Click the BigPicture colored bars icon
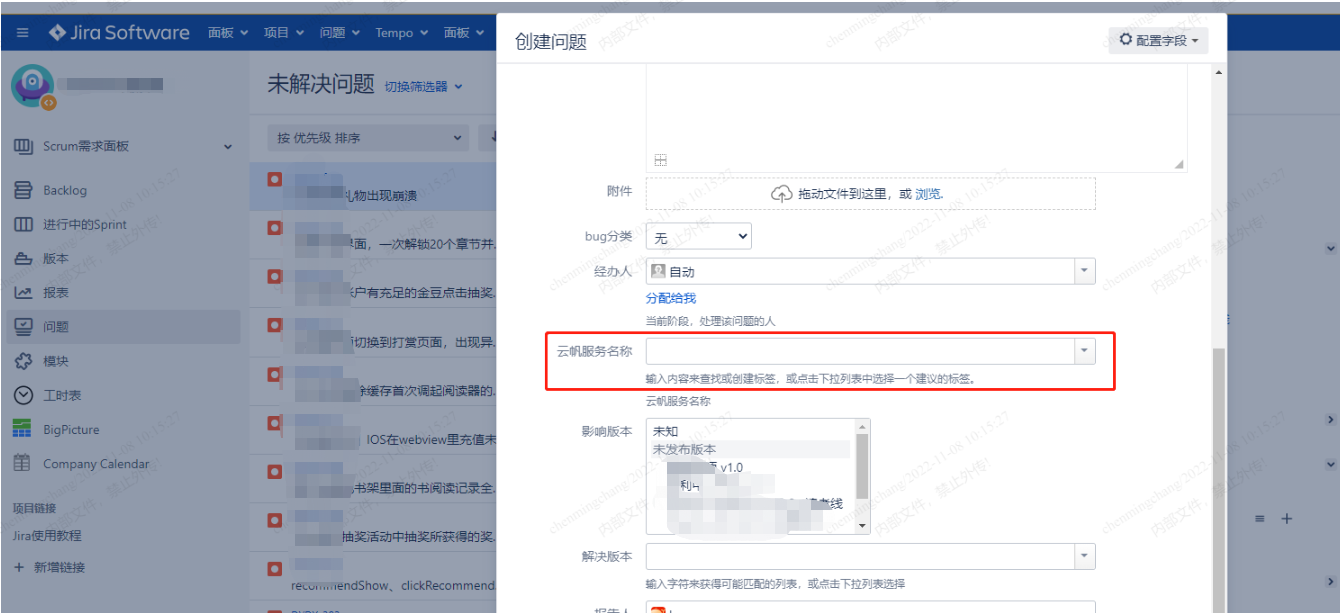The width and height of the screenshot is (1340, 613). (x=22, y=429)
